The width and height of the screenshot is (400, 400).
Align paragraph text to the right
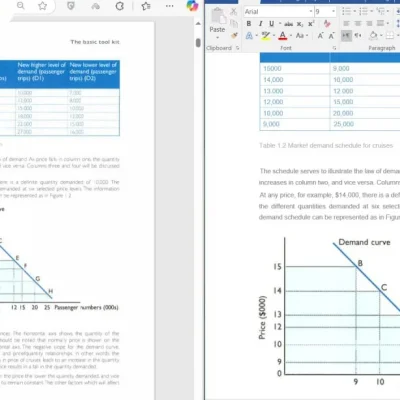[x=369, y=24]
